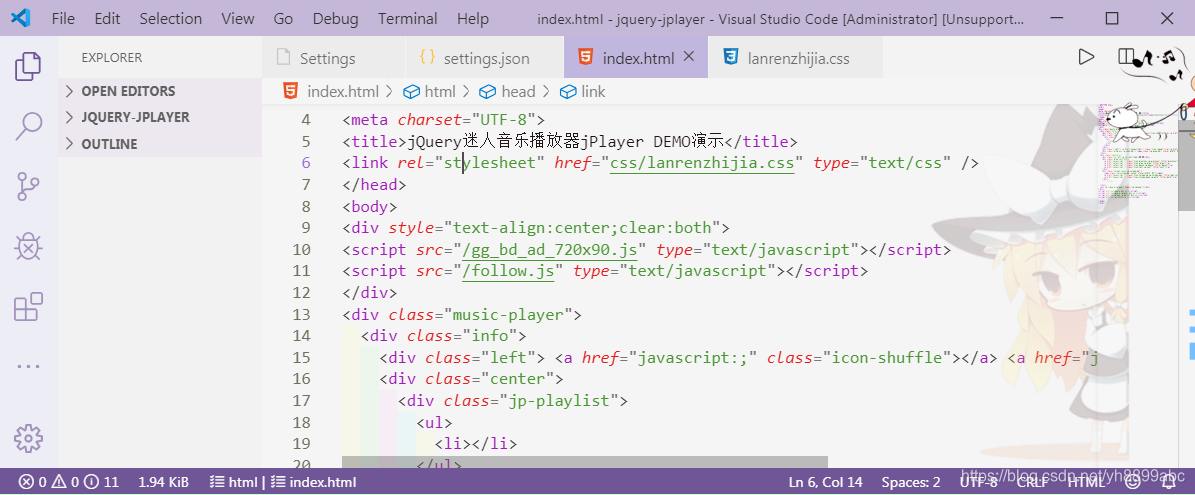Click the CRLF end-of-line indicator

coord(1032,482)
